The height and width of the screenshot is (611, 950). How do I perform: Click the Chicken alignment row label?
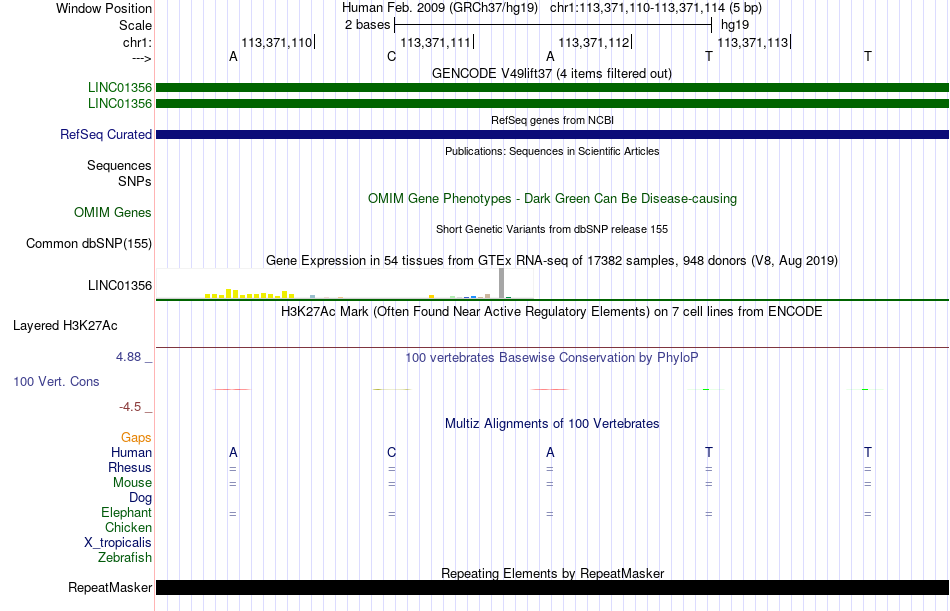pos(128,527)
